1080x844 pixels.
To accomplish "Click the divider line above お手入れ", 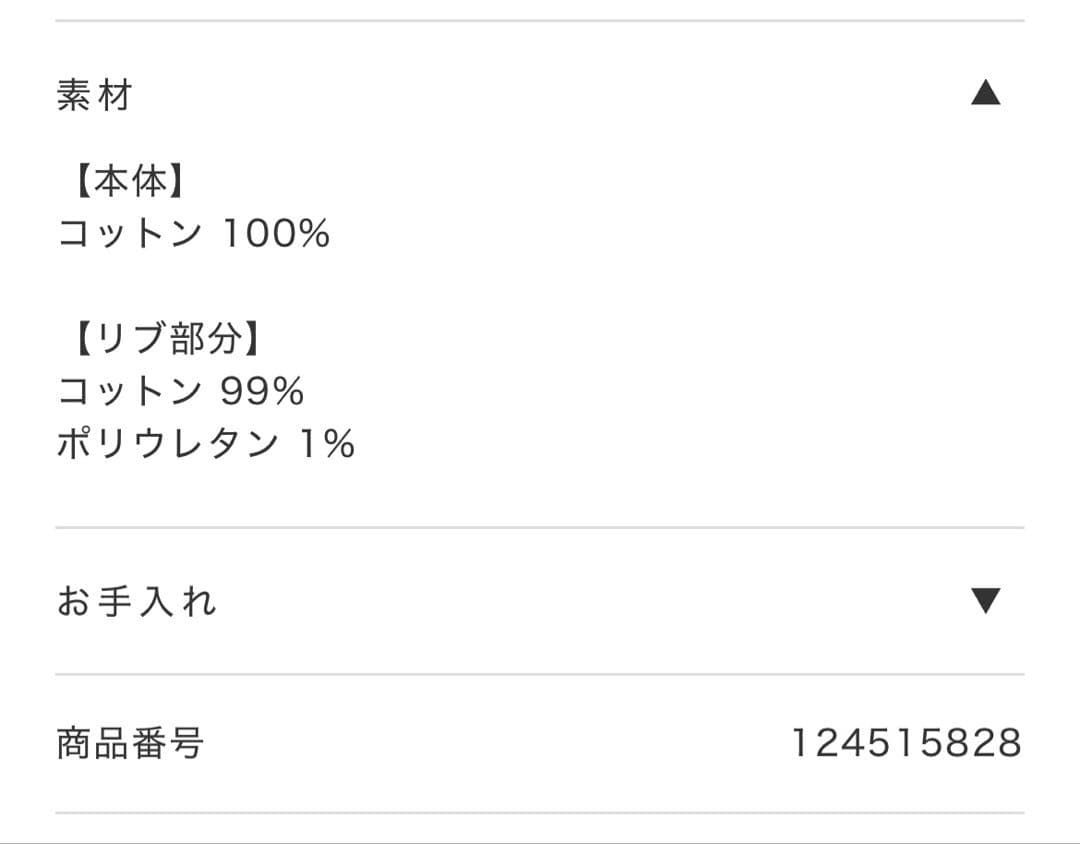I will pyautogui.click(x=540, y=527).
